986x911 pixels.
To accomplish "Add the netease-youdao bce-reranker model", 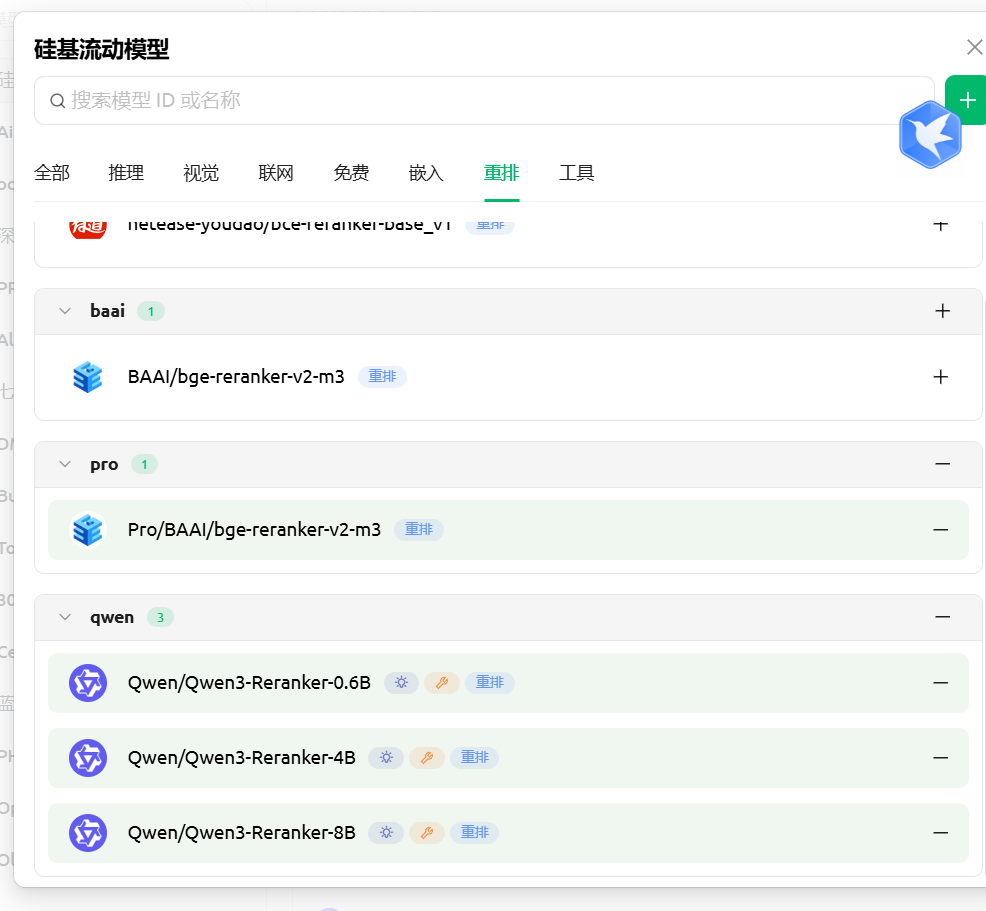I will [x=940, y=224].
